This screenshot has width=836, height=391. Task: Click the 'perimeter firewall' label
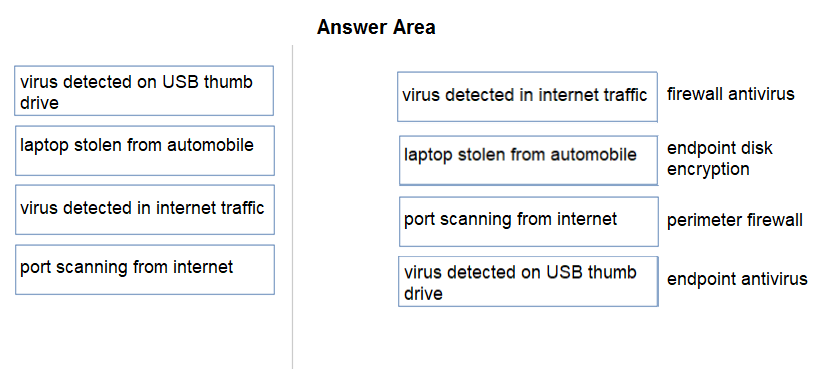point(735,220)
